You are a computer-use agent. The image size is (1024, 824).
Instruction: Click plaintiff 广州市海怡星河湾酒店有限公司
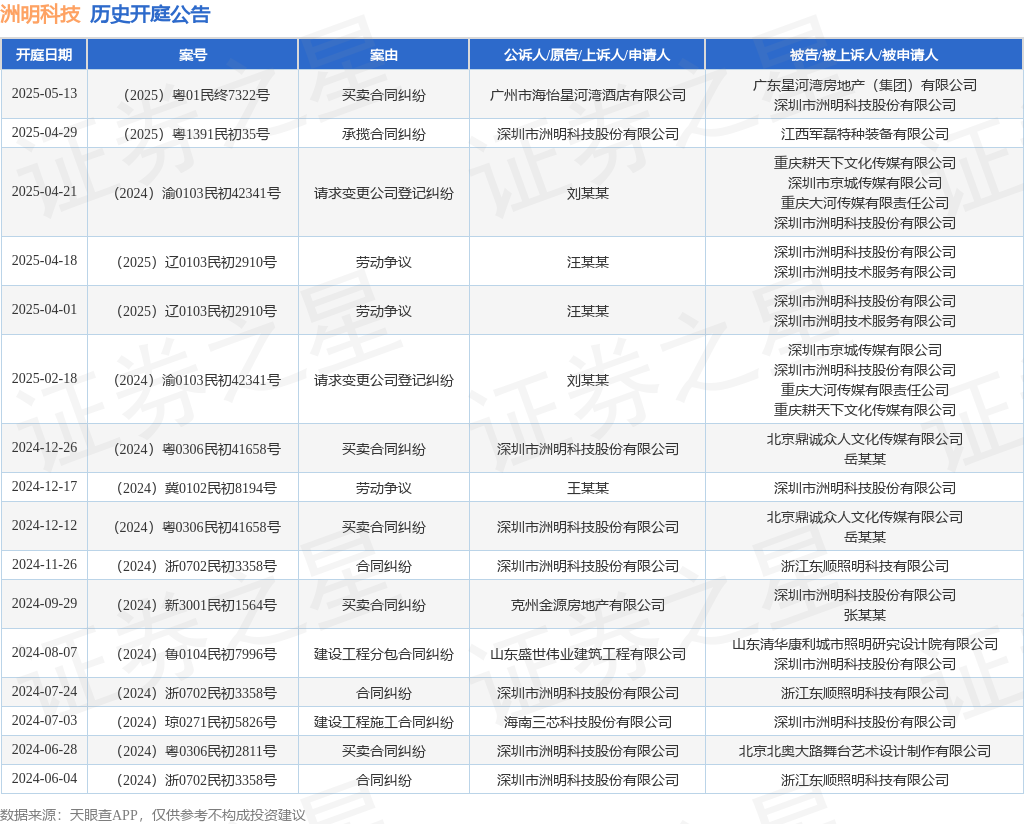click(588, 95)
